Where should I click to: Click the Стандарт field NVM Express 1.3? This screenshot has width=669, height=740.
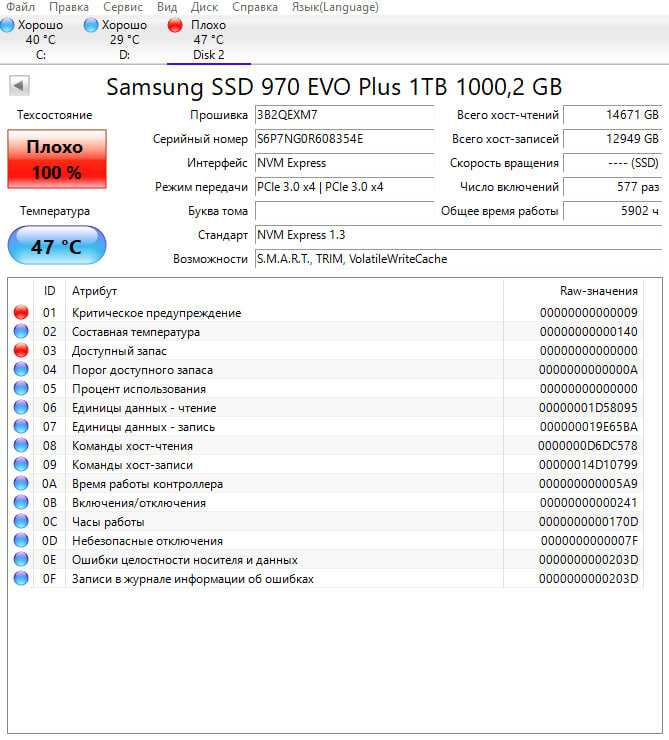(x=459, y=235)
